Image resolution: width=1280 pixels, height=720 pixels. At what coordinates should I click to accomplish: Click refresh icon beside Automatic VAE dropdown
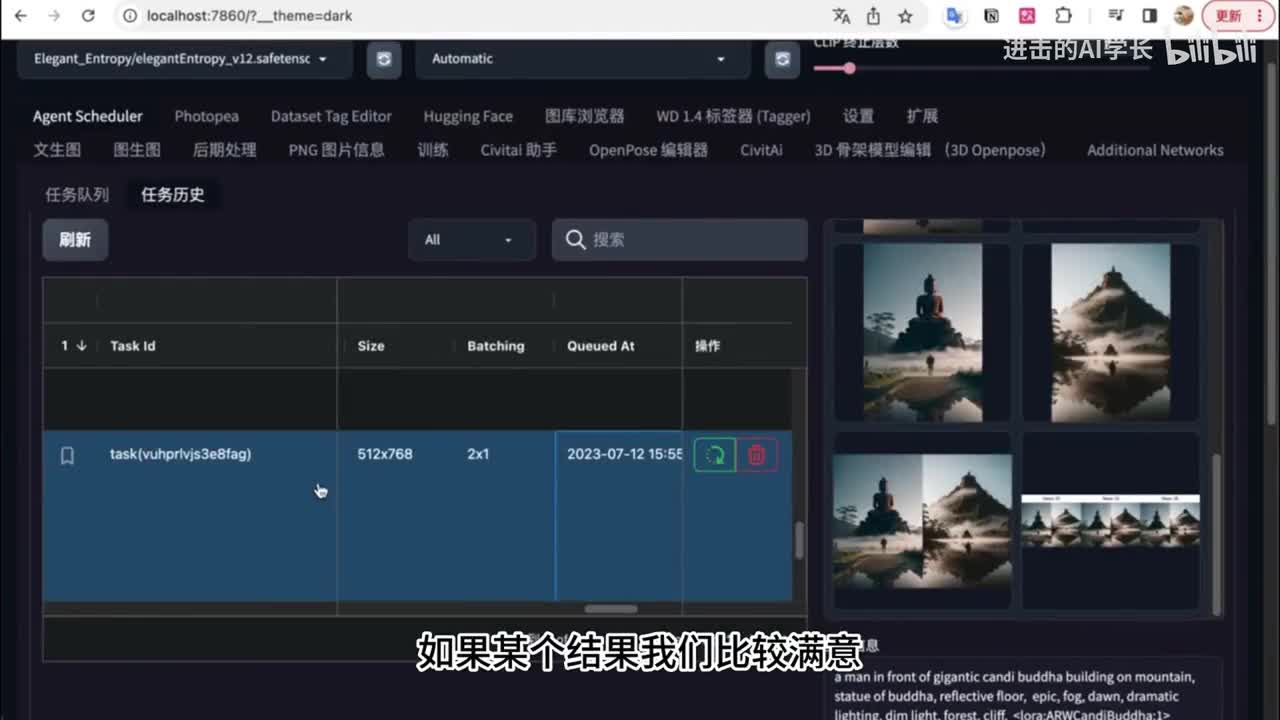(782, 59)
